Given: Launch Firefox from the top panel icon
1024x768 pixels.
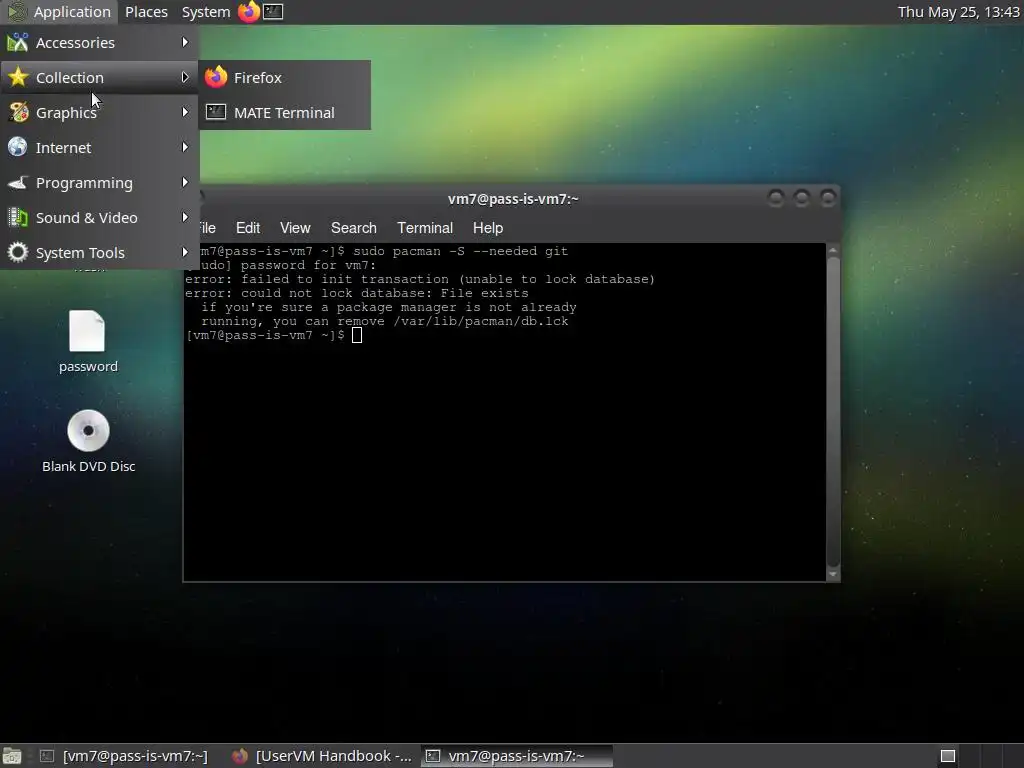Looking at the screenshot, I should pos(249,11).
